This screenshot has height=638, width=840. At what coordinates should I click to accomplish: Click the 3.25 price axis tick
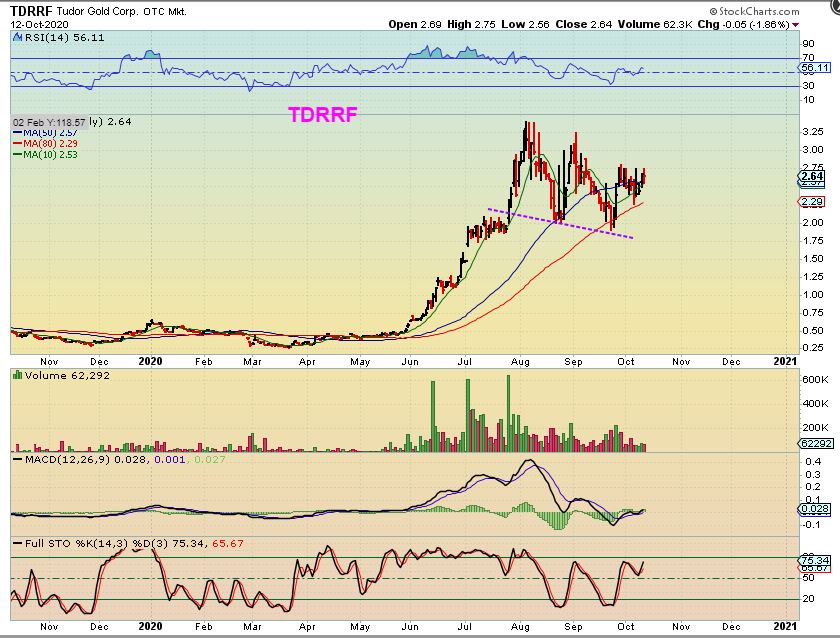pos(813,132)
